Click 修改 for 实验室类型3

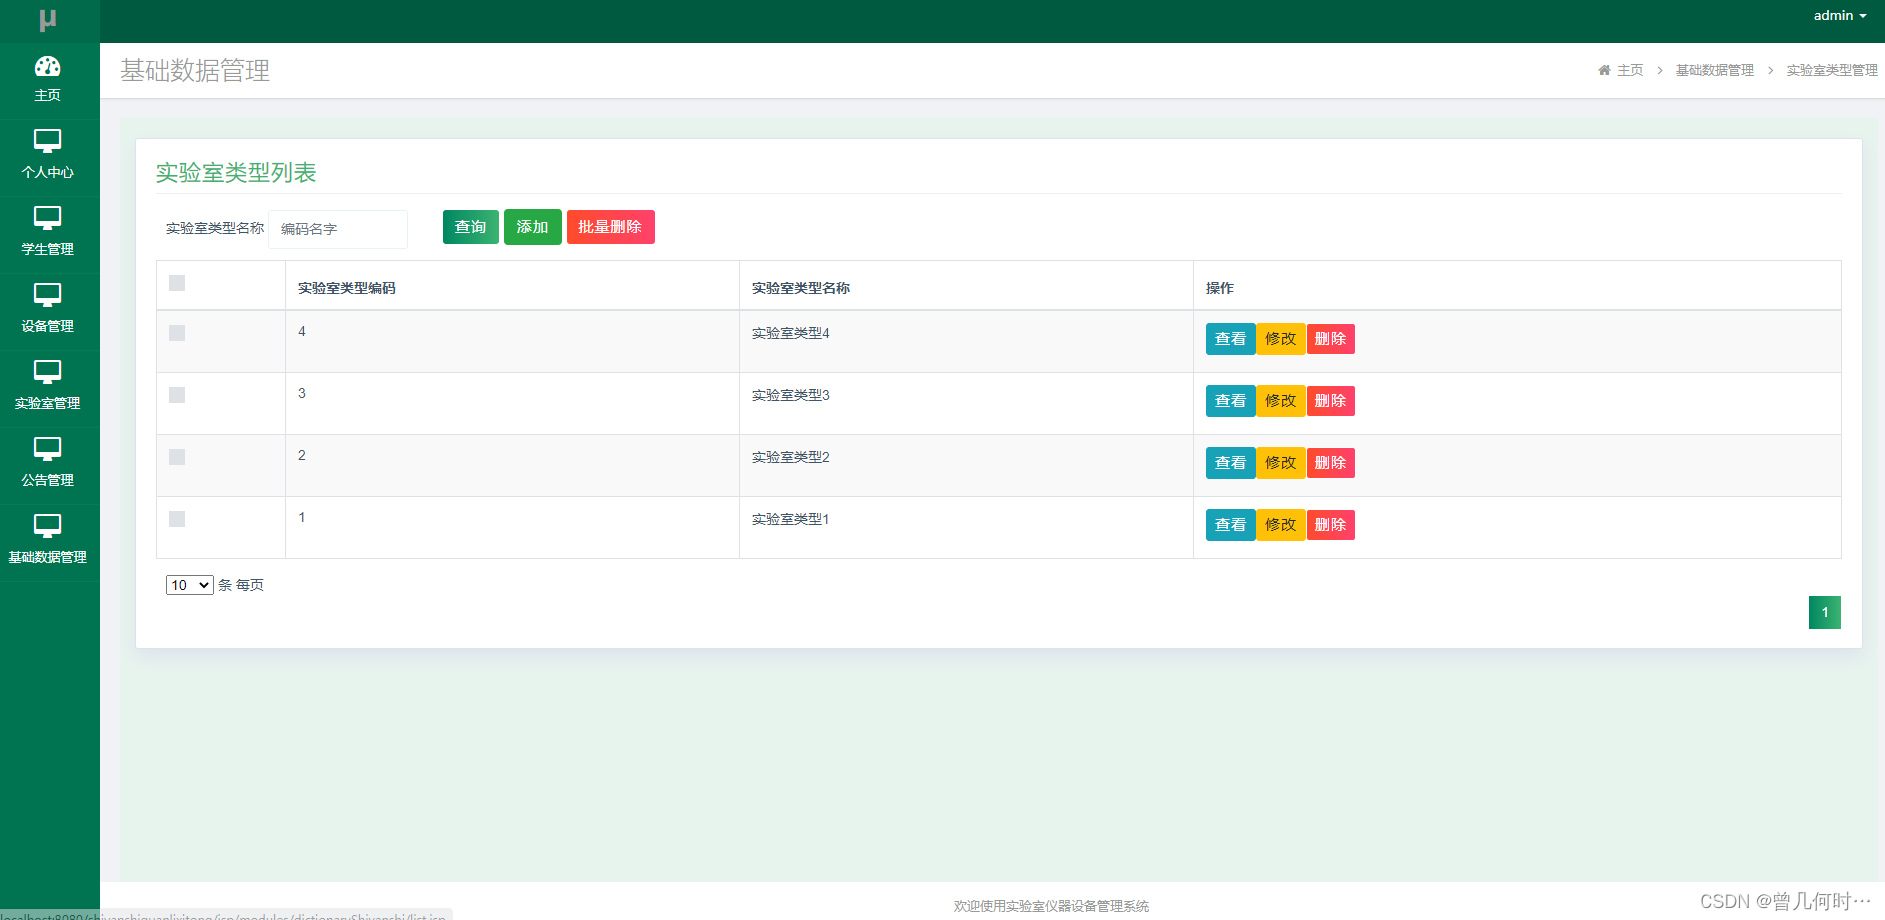coord(1281,401)
